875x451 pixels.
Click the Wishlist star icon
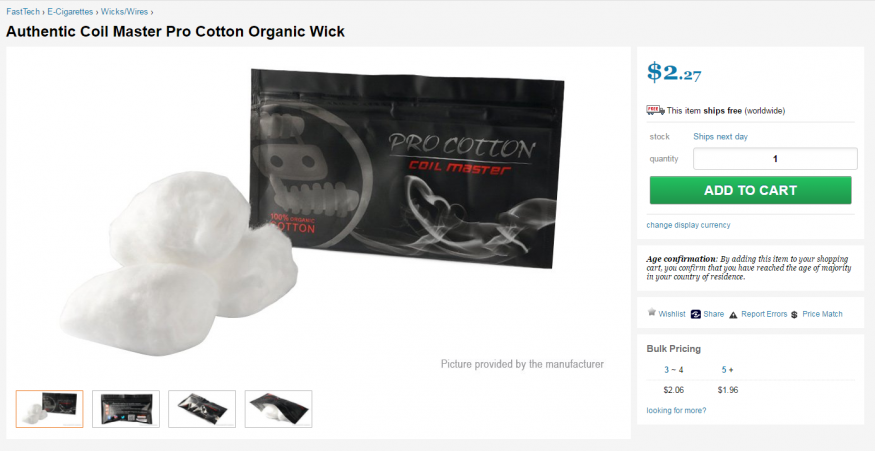[x=651, y=313]
